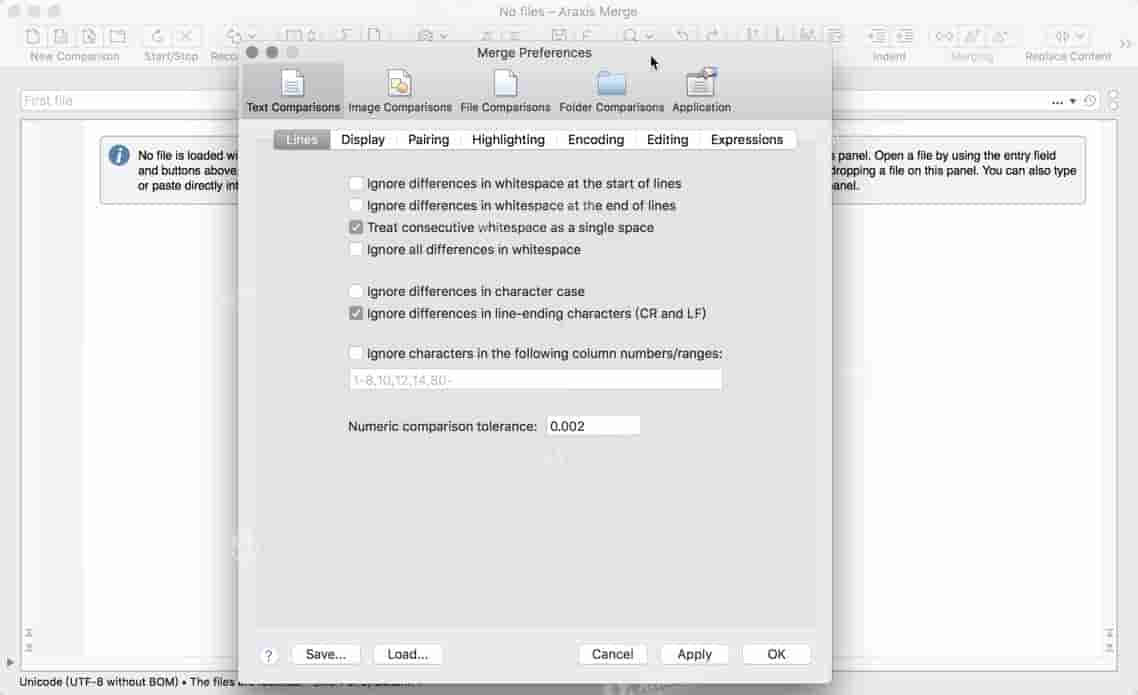Click the First file entry field
This screenshot has height=695, width=1138.
click(x=129, y=101)
